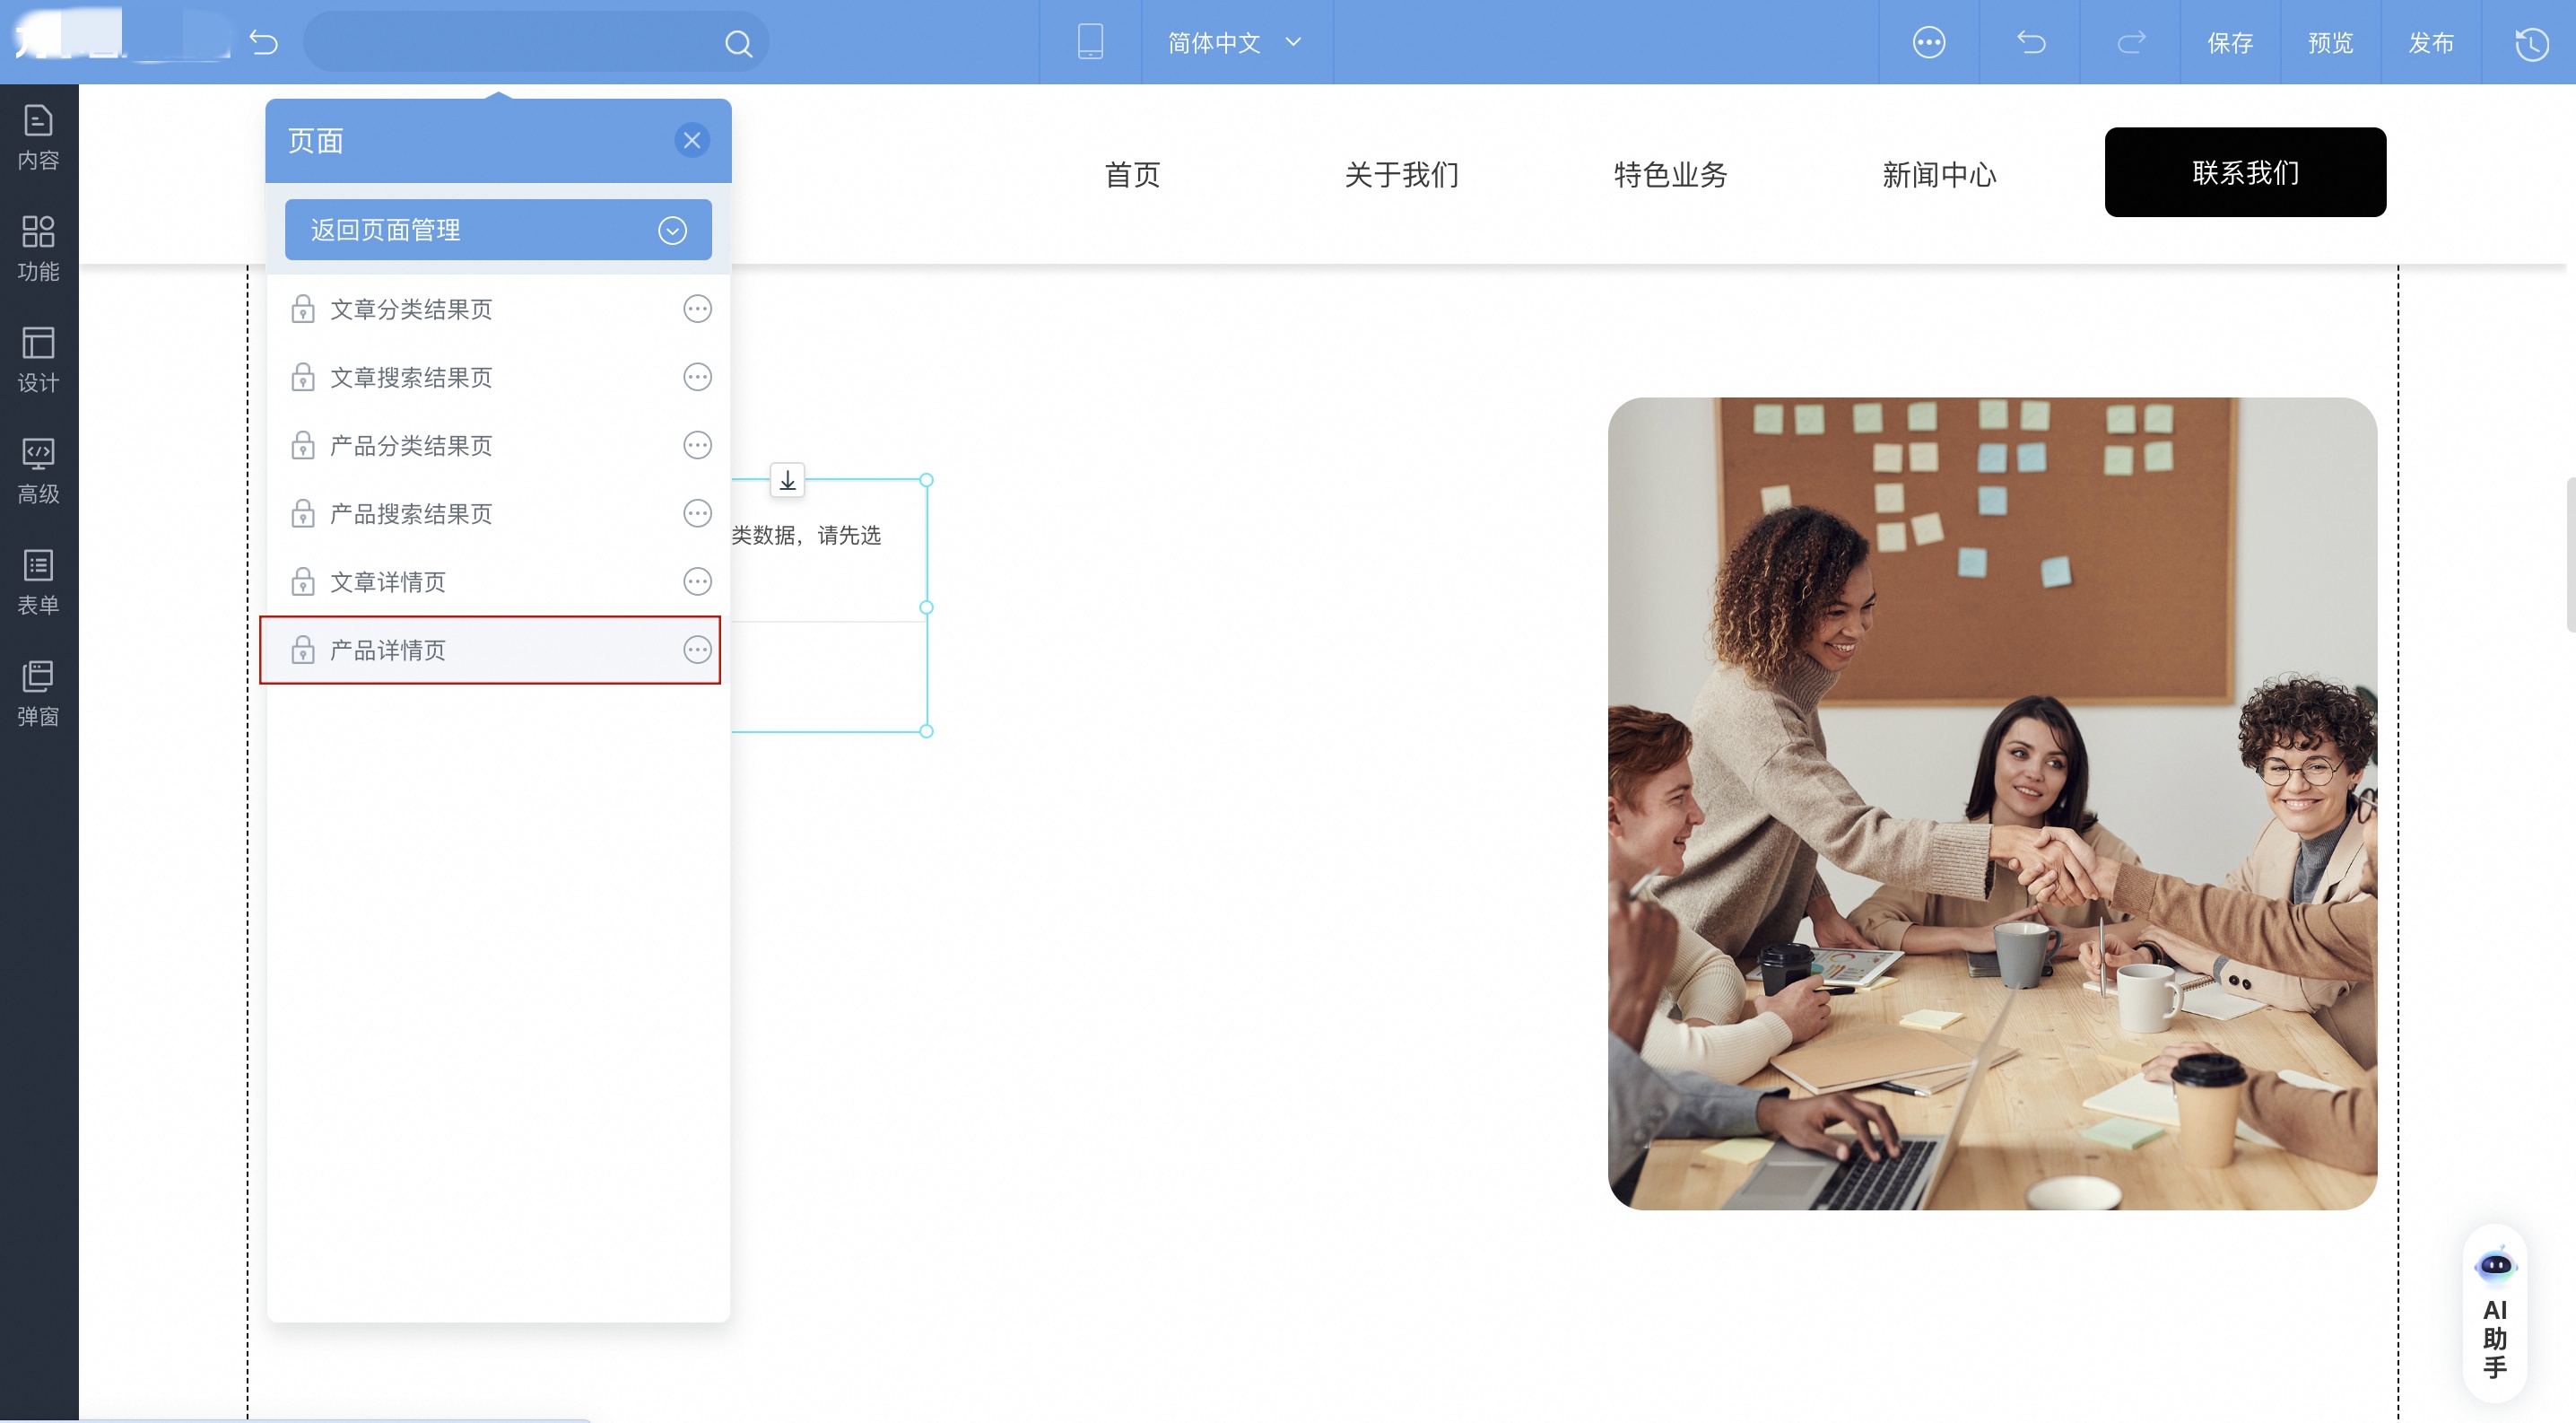
Task: Open the AI 助手 assistant
Action: (x=2495, y=1312)
